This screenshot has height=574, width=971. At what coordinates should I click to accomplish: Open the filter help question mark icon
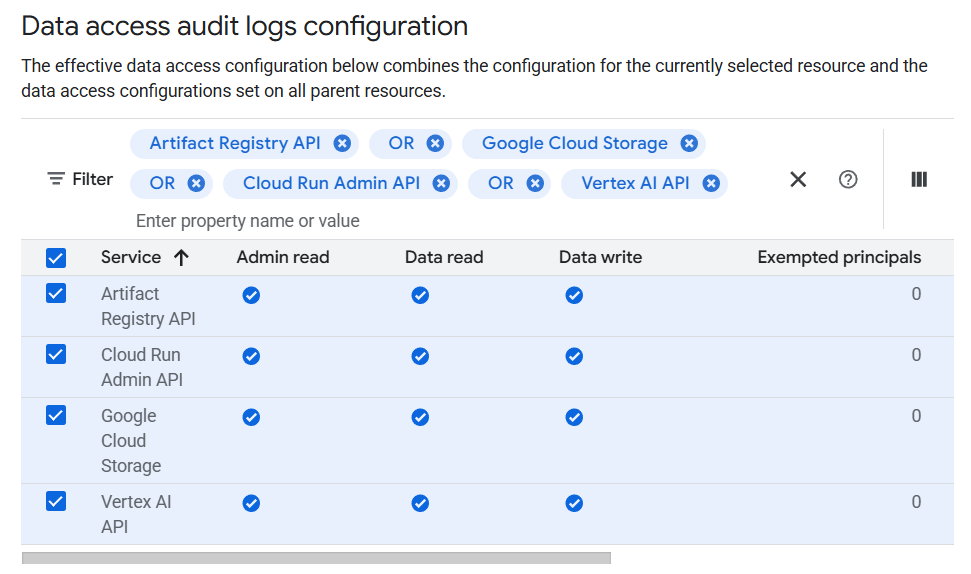point(848,179)
